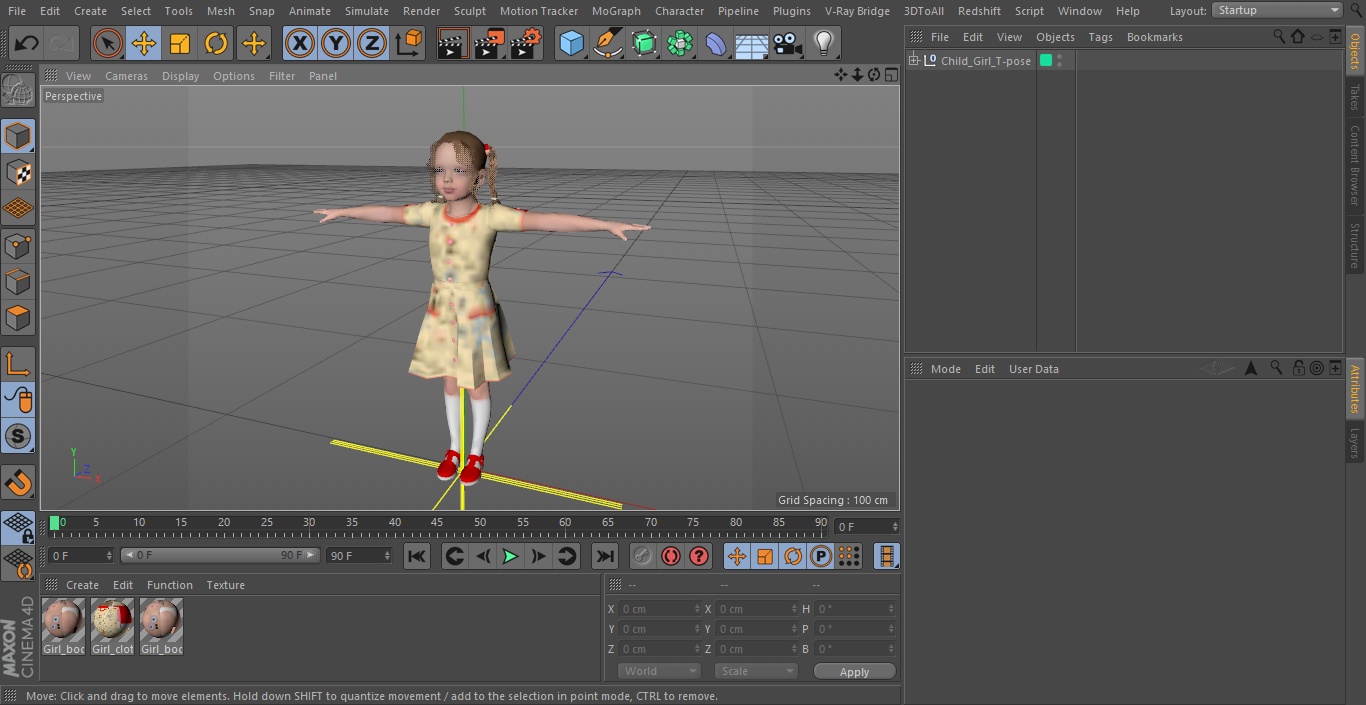
Task: Step to the next frame
Action: click(538, 556)
